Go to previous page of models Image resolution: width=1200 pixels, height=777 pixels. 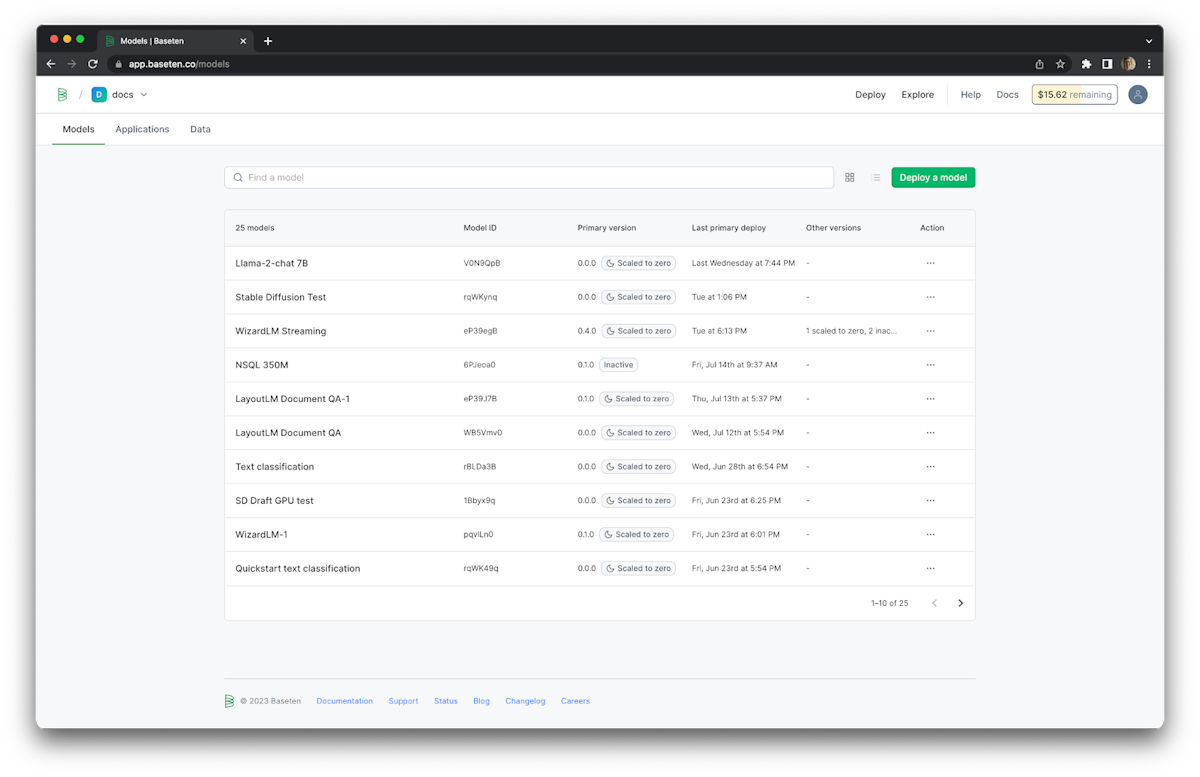click(934, 603)
